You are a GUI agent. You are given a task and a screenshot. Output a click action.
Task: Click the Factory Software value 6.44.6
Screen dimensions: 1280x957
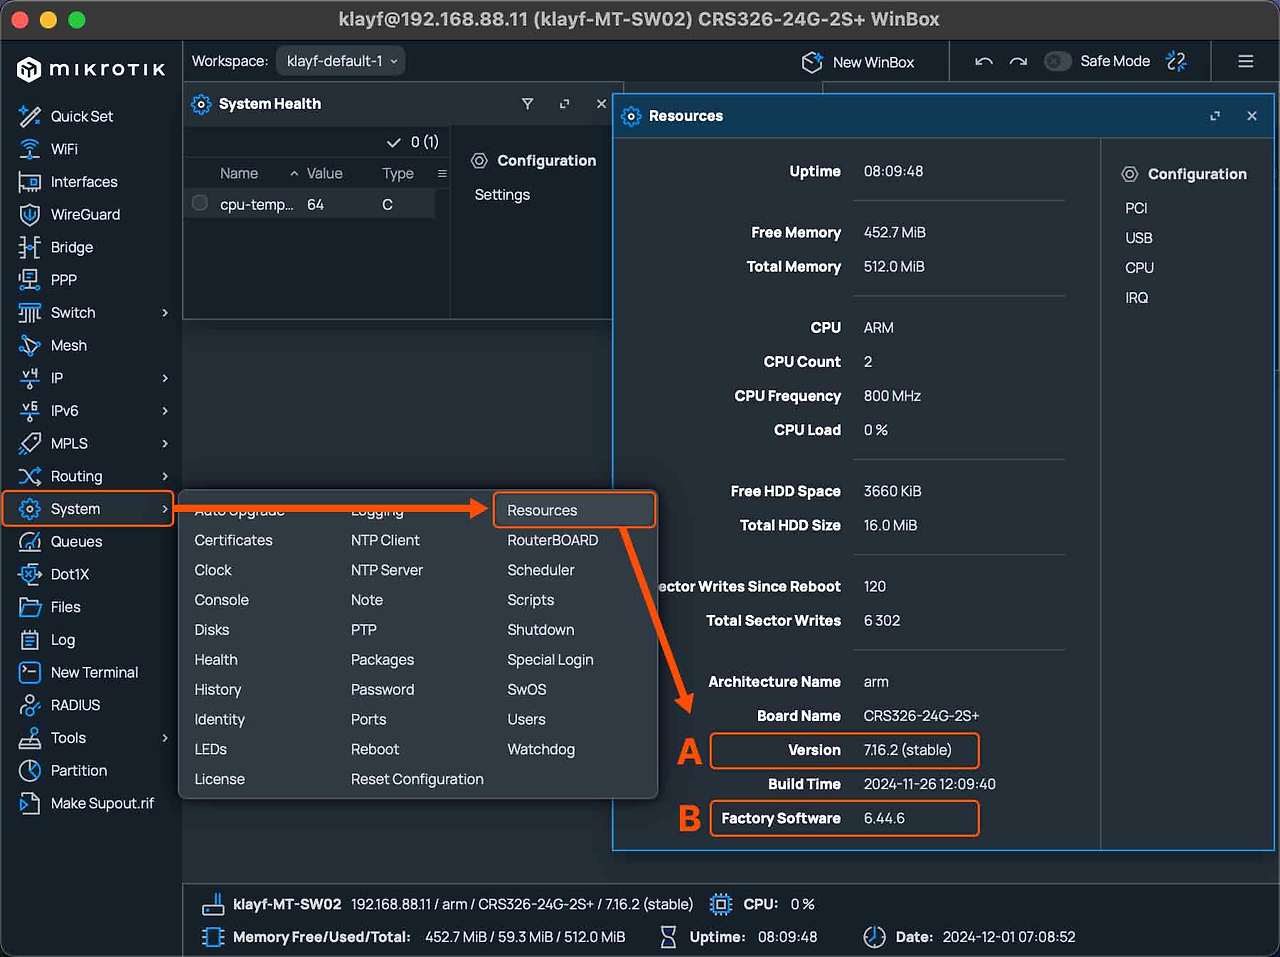pos(884,818)
